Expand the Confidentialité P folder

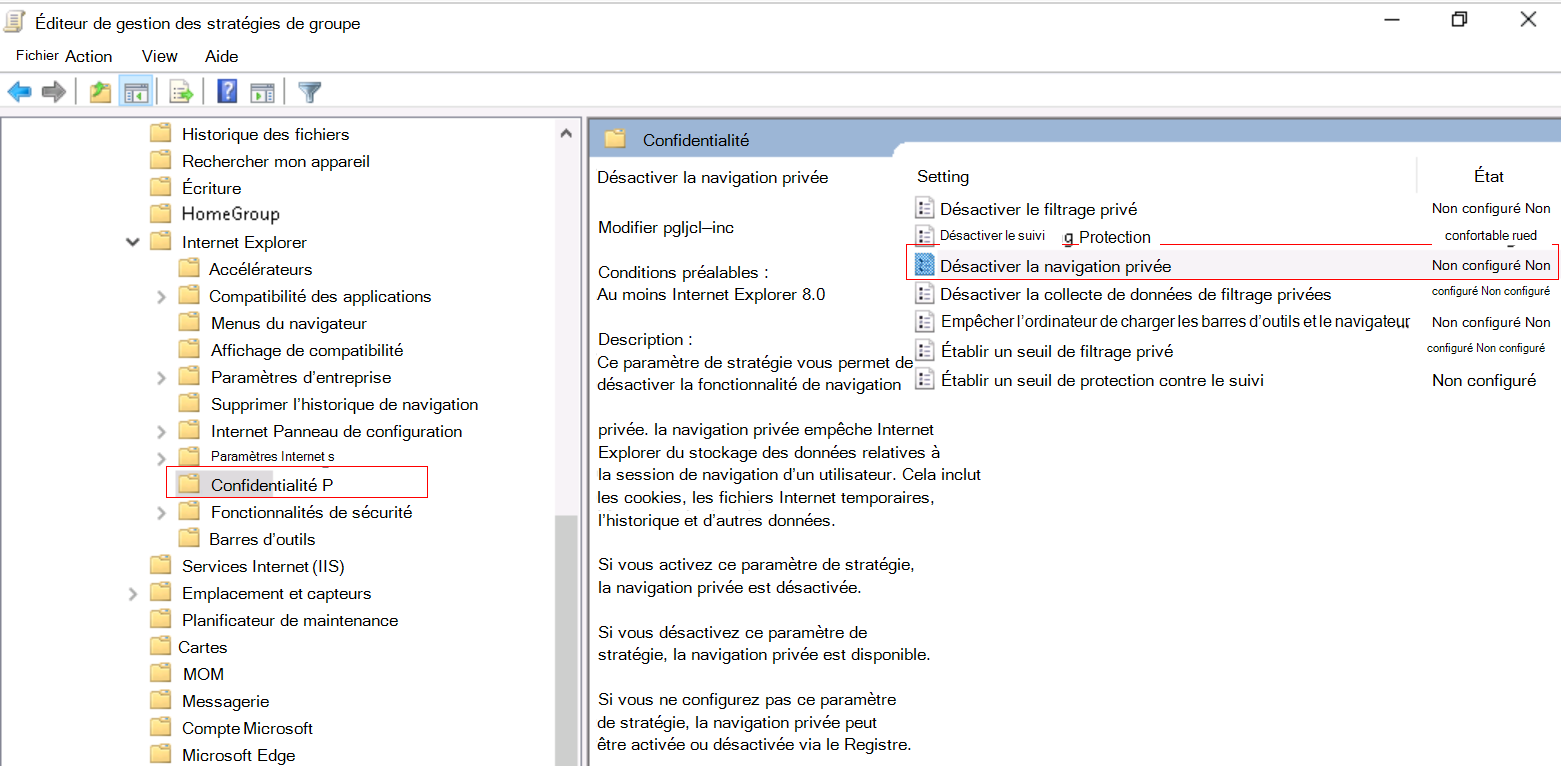tap(190, 481)
